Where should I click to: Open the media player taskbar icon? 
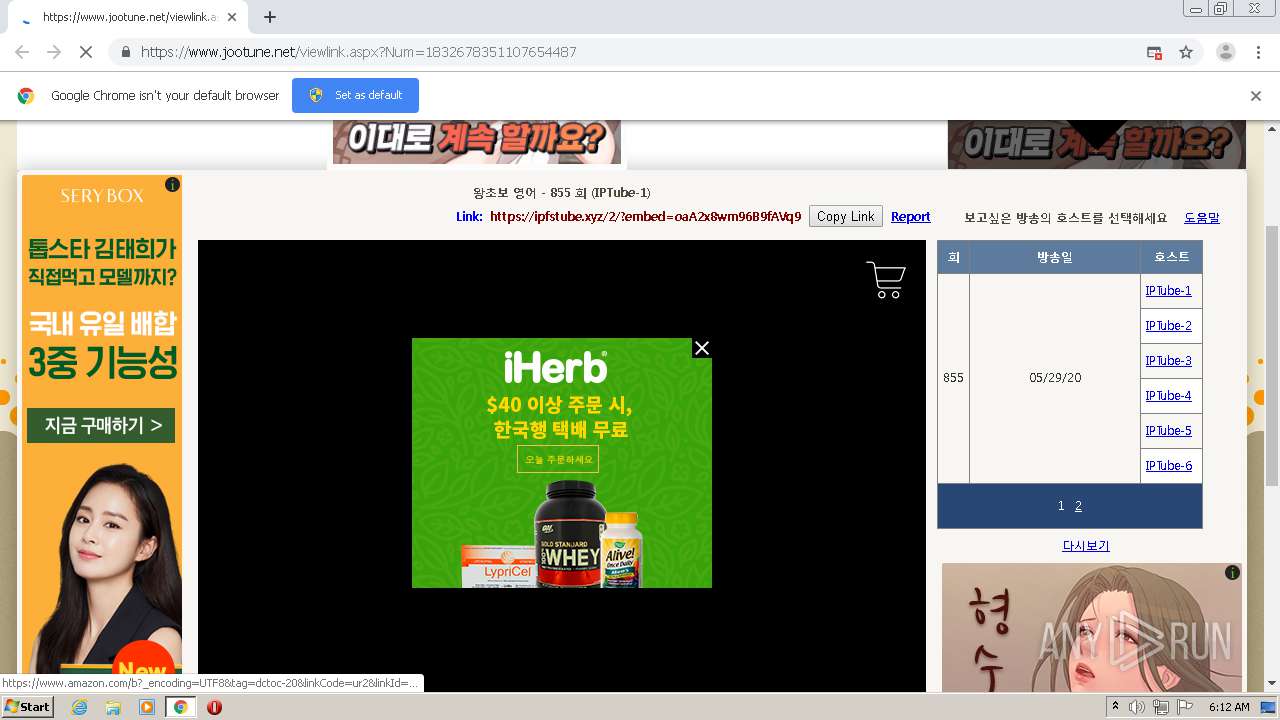147,707
